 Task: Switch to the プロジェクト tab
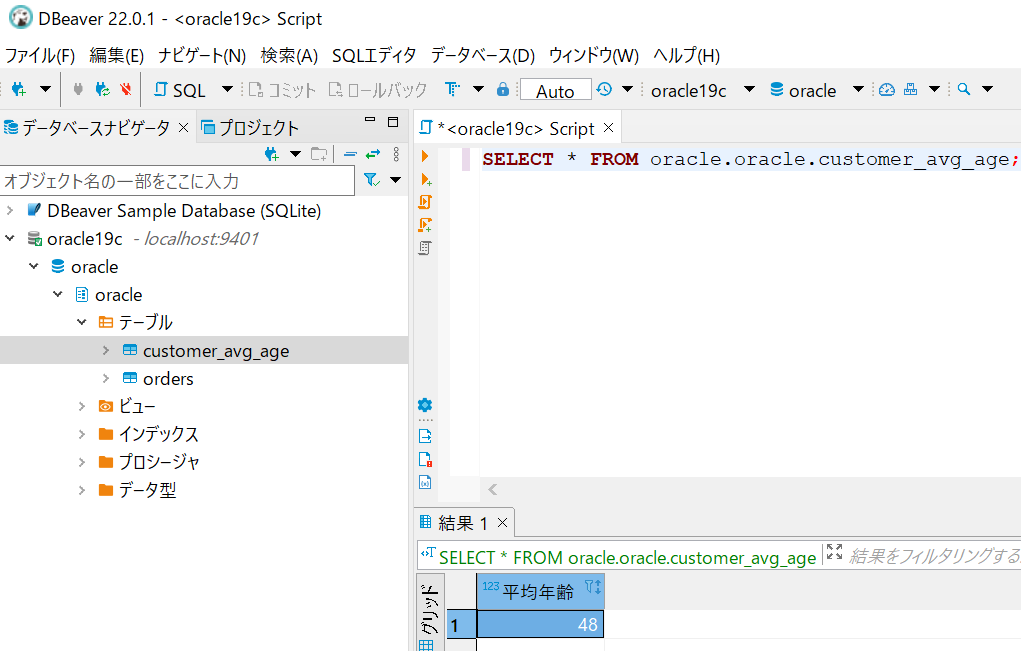pyautogui.click(x=250, y=128)
